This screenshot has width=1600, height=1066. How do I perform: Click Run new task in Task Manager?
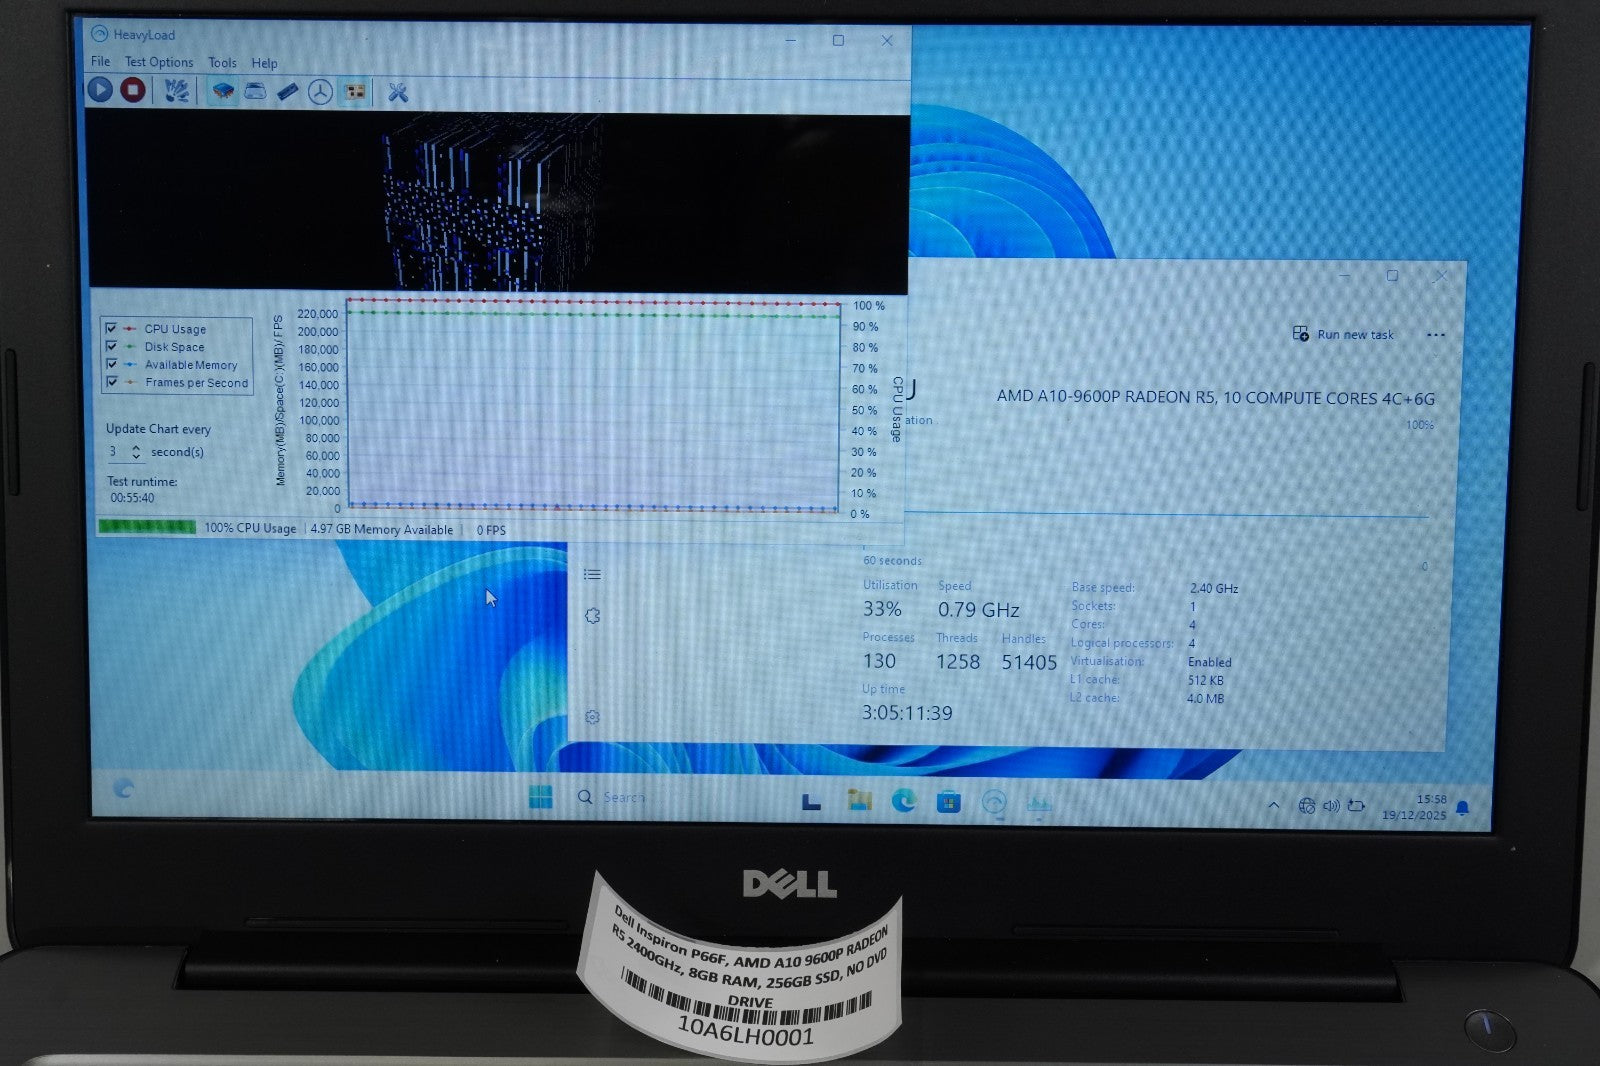1344,335
